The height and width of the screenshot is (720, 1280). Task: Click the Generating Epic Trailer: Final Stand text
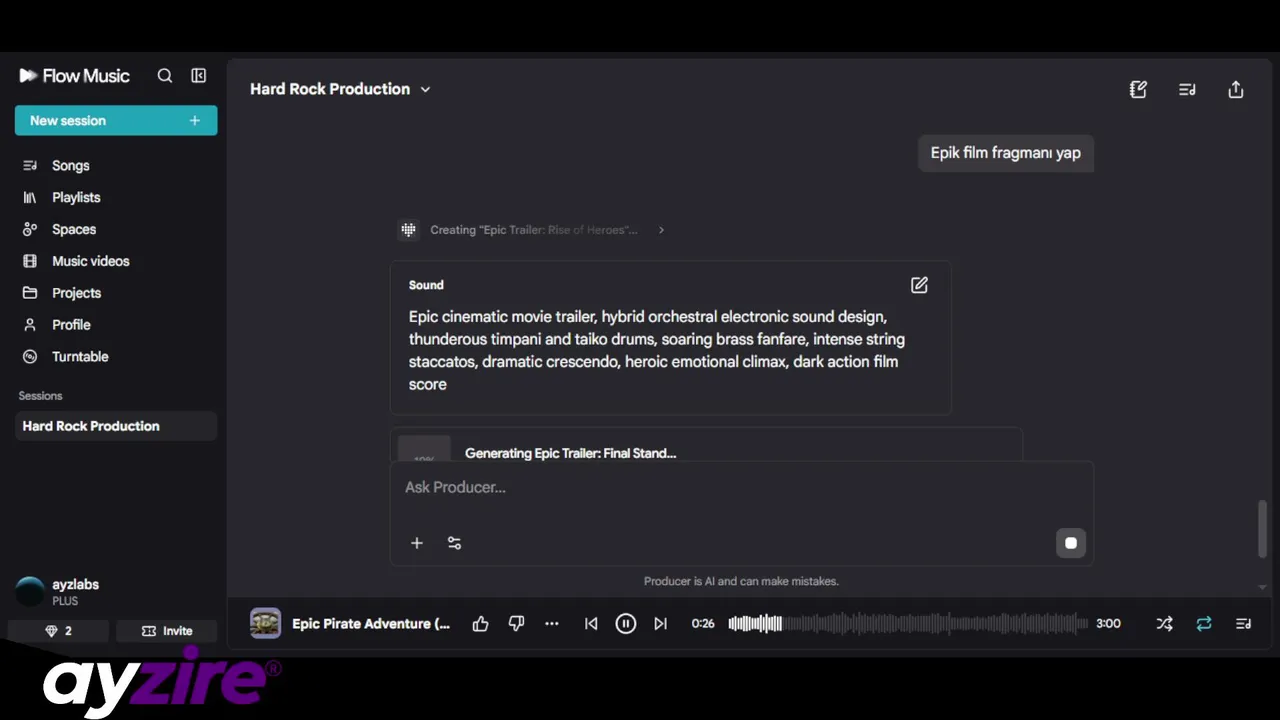coord(571,453)
